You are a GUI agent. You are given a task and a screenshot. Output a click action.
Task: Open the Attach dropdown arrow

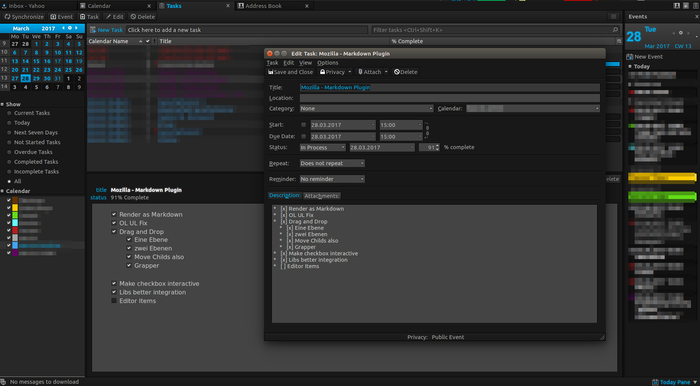click(x=386, y=72)
